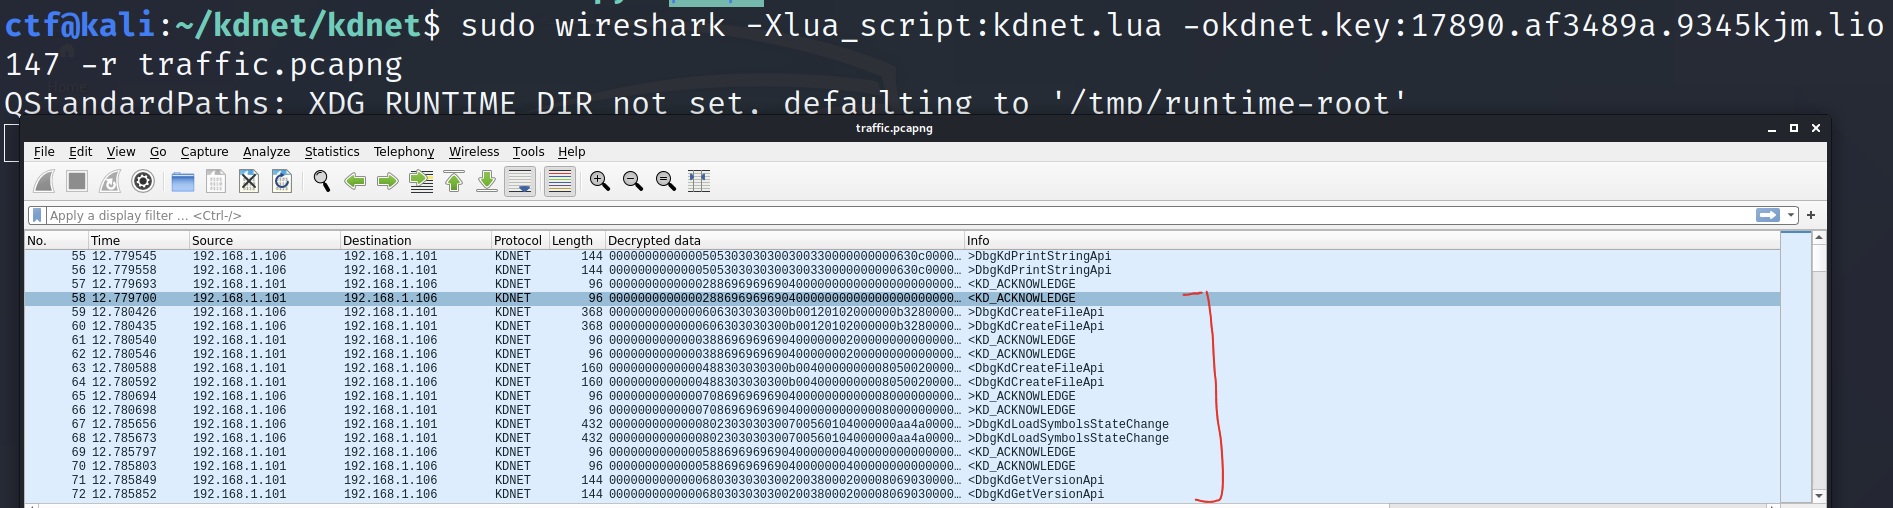Select packet 71 DbgKdGetVersionApi row
The height and width of the screenshot is (508, 1893).
[x=902, y=480]
